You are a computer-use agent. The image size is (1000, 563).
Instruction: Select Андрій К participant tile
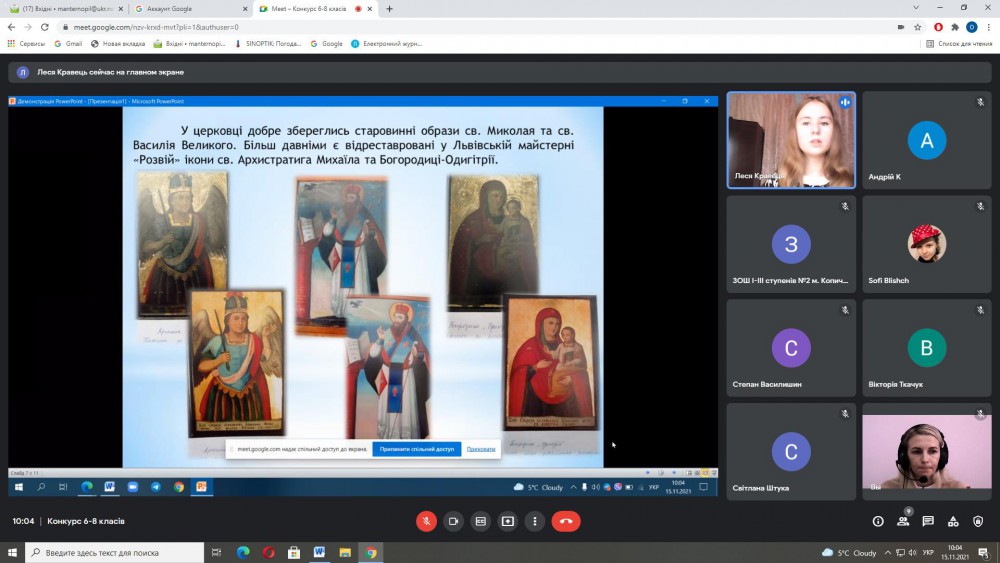(x=927, y=140)
